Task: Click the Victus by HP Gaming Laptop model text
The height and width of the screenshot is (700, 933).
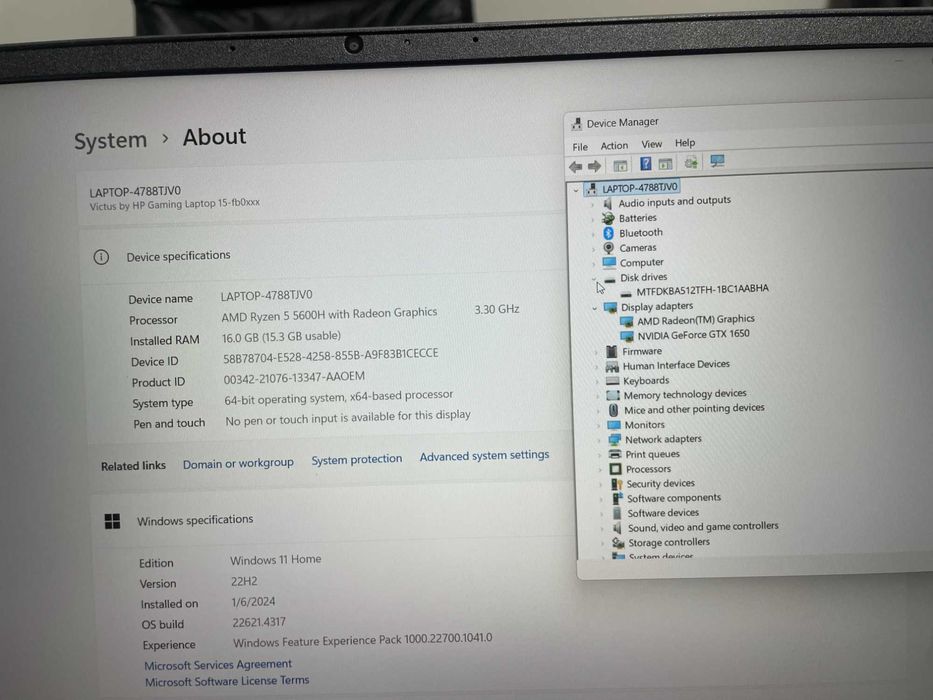Action: [x=174, y=204]
